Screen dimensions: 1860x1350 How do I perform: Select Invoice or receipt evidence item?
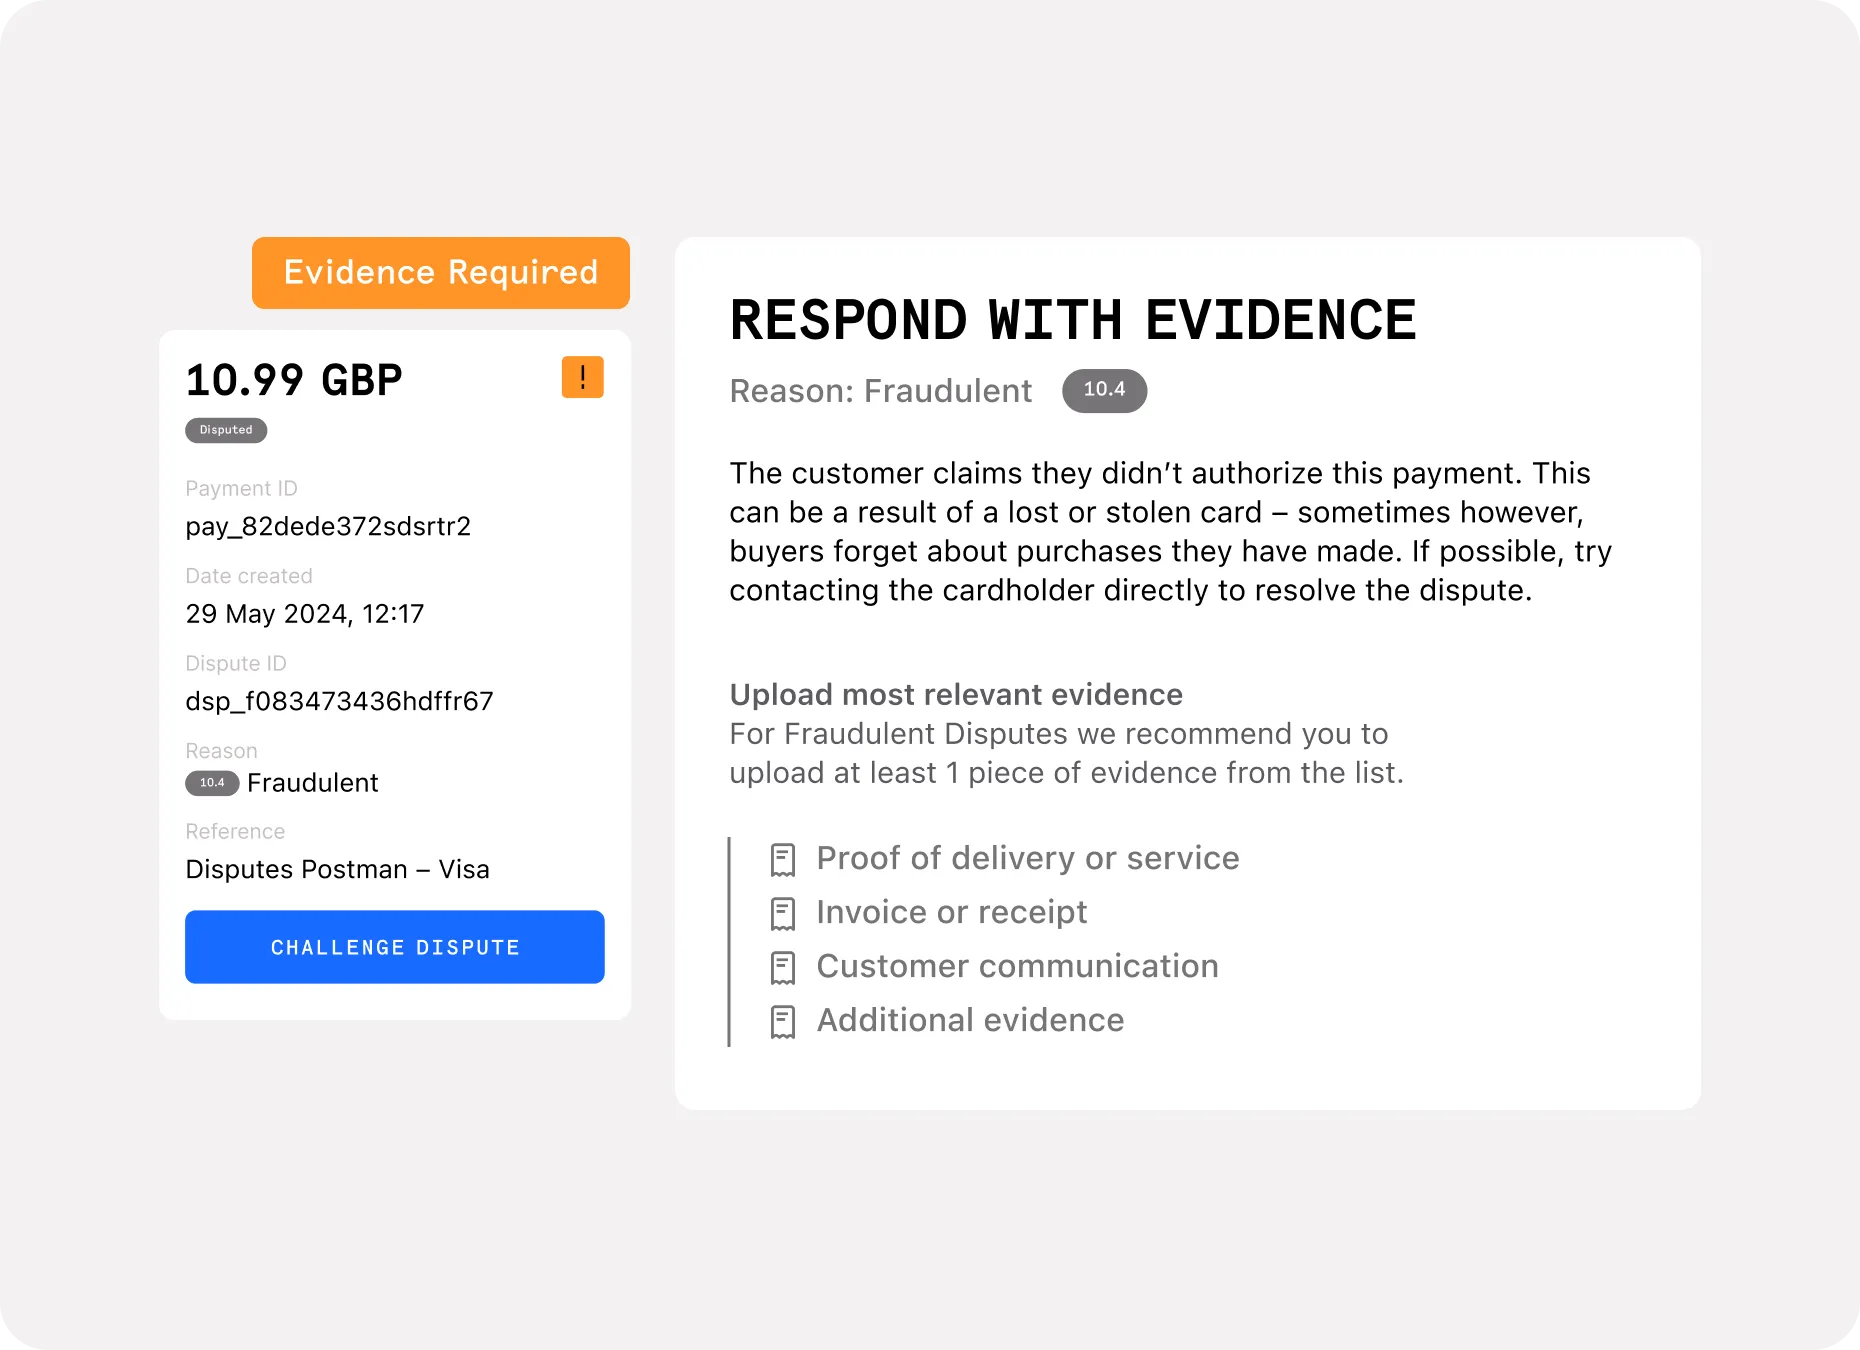click(929, 912)
